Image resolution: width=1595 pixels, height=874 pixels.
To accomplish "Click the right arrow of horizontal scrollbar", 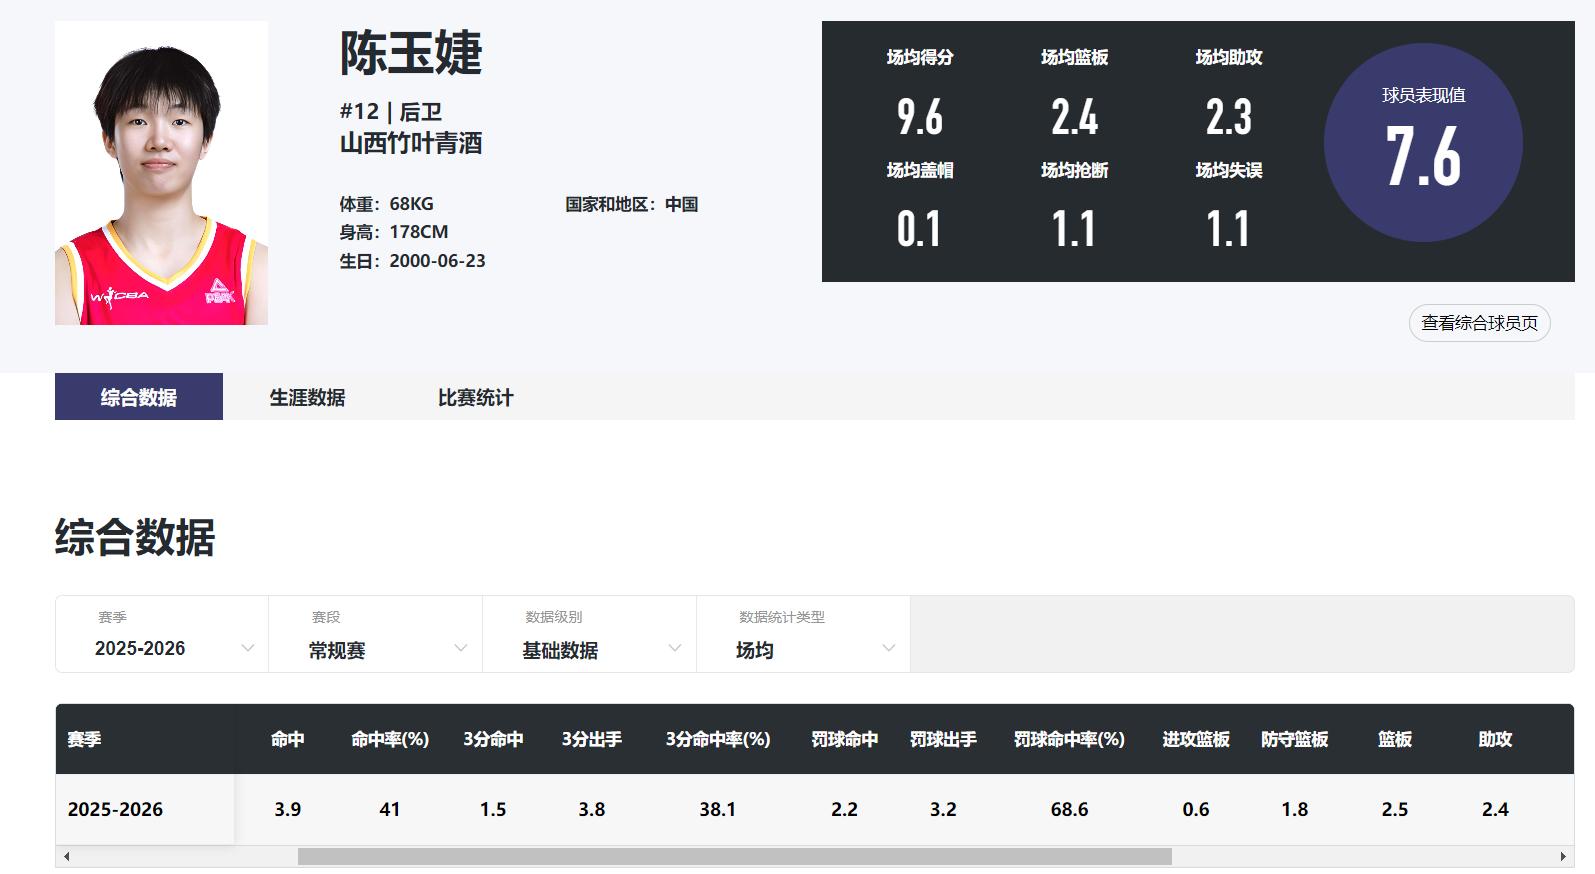I will [x=1563, y=857].
